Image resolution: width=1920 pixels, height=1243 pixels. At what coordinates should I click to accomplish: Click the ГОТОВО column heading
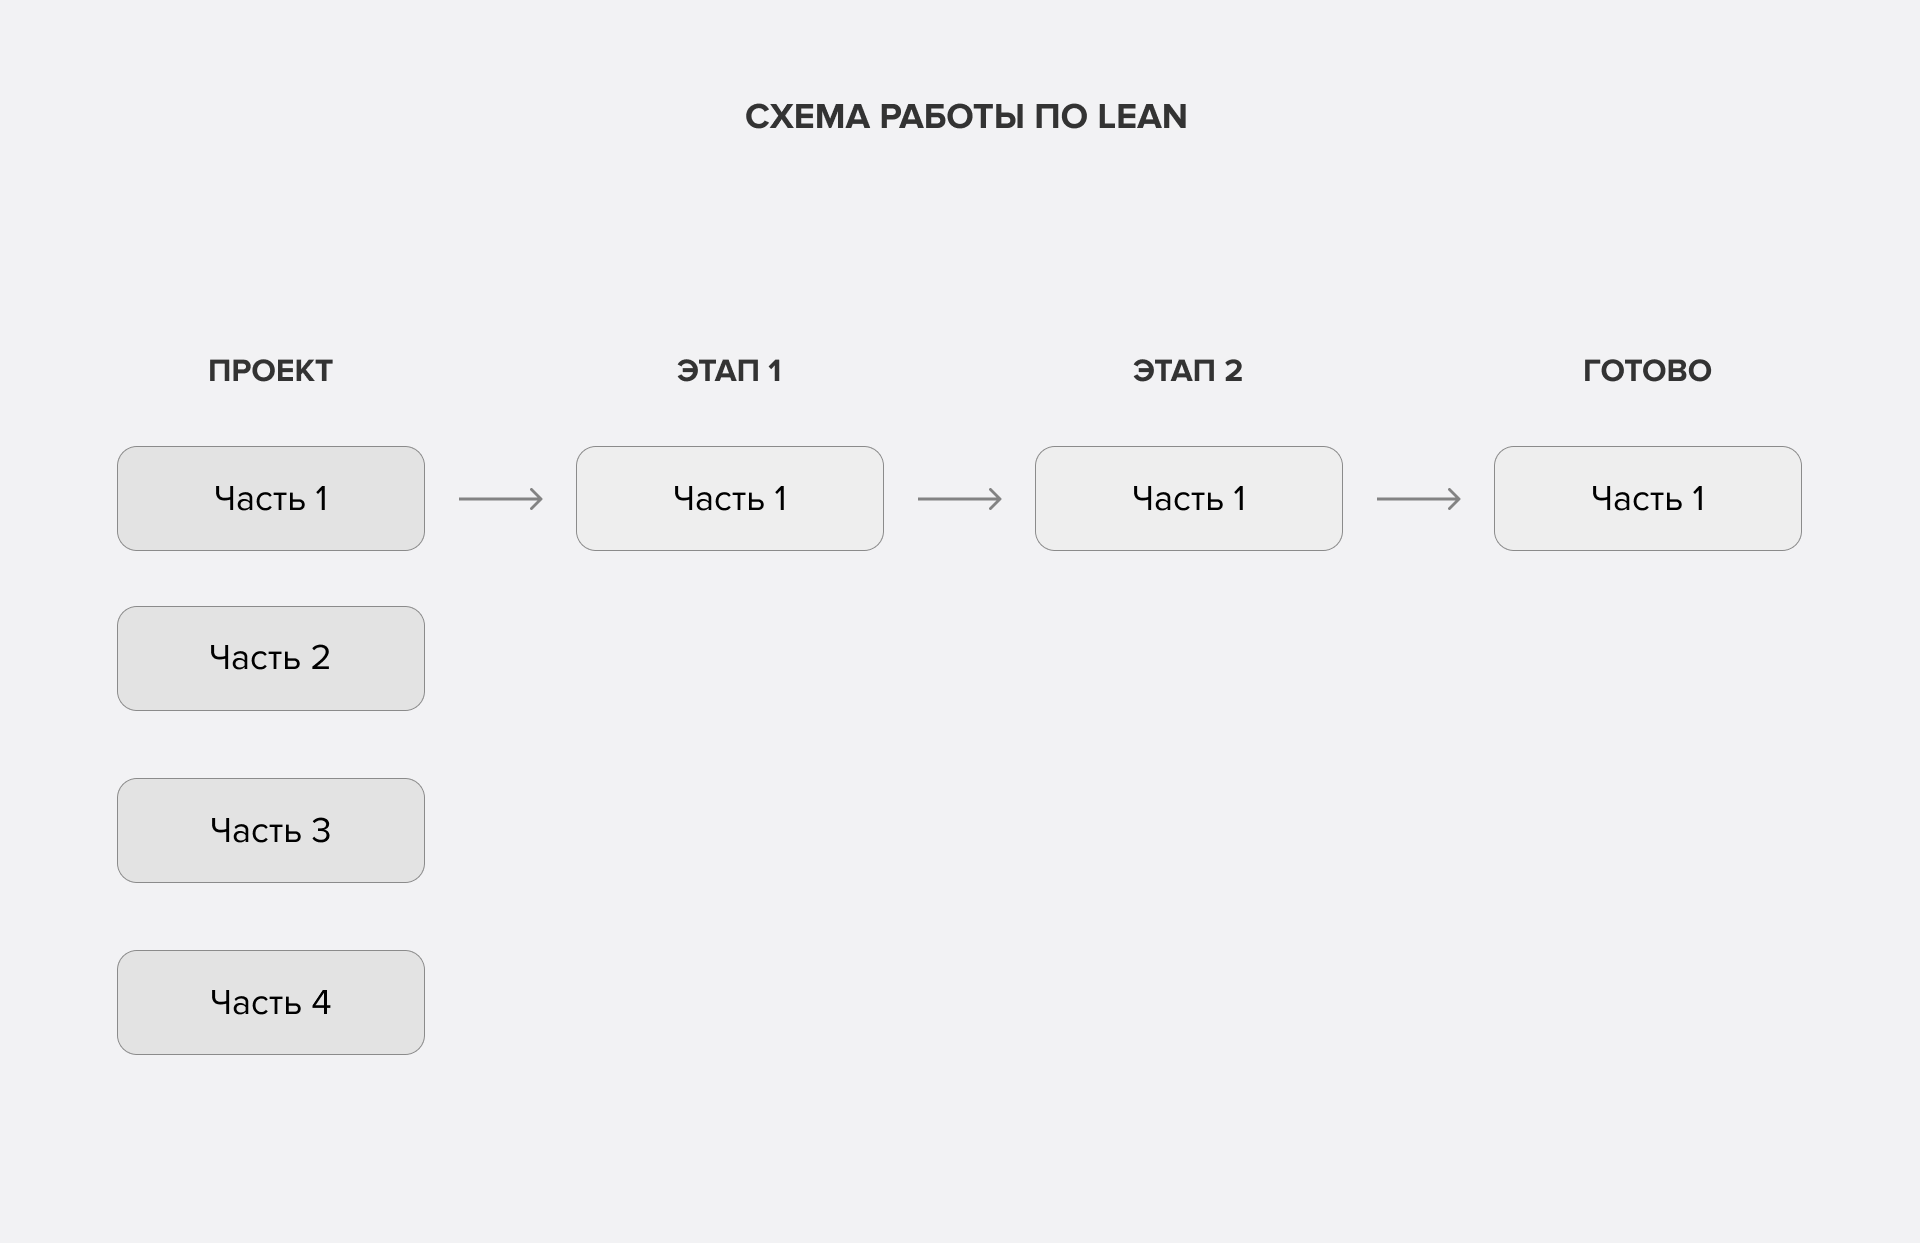click(1647, 371)
